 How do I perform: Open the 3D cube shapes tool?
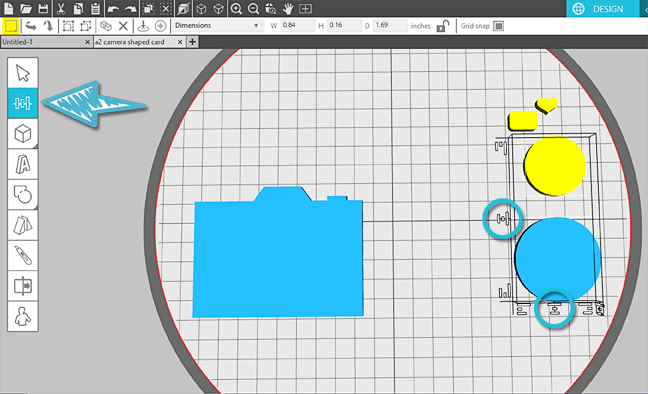pos(23,134)
